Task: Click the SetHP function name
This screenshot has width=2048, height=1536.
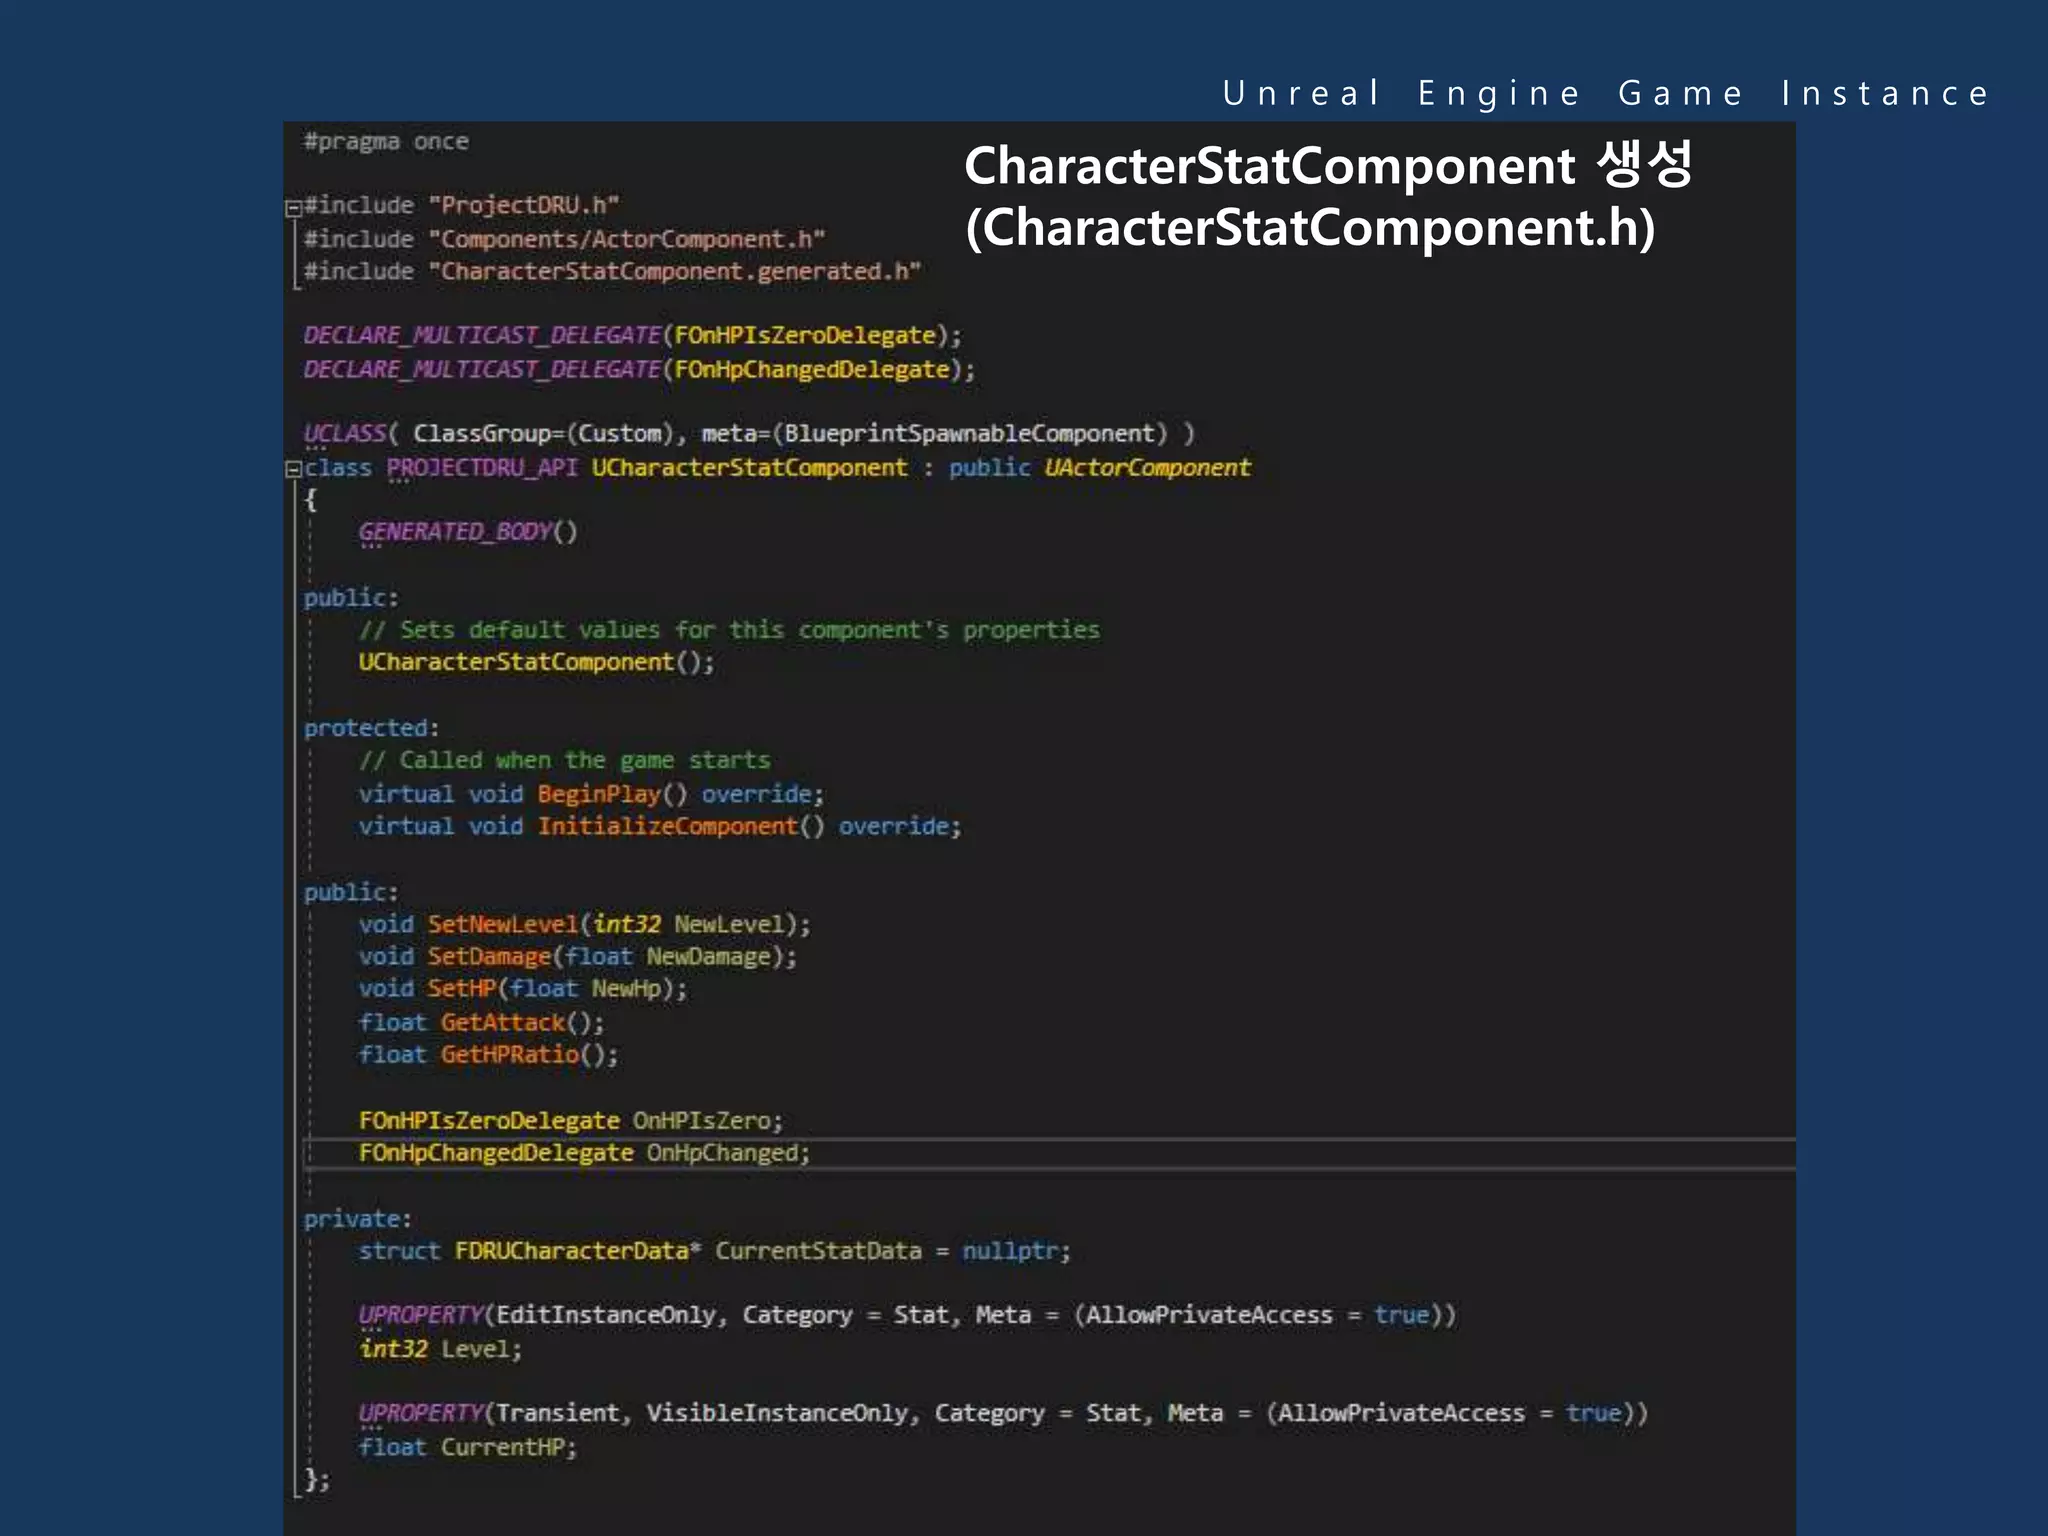Action: coord(462,988)
